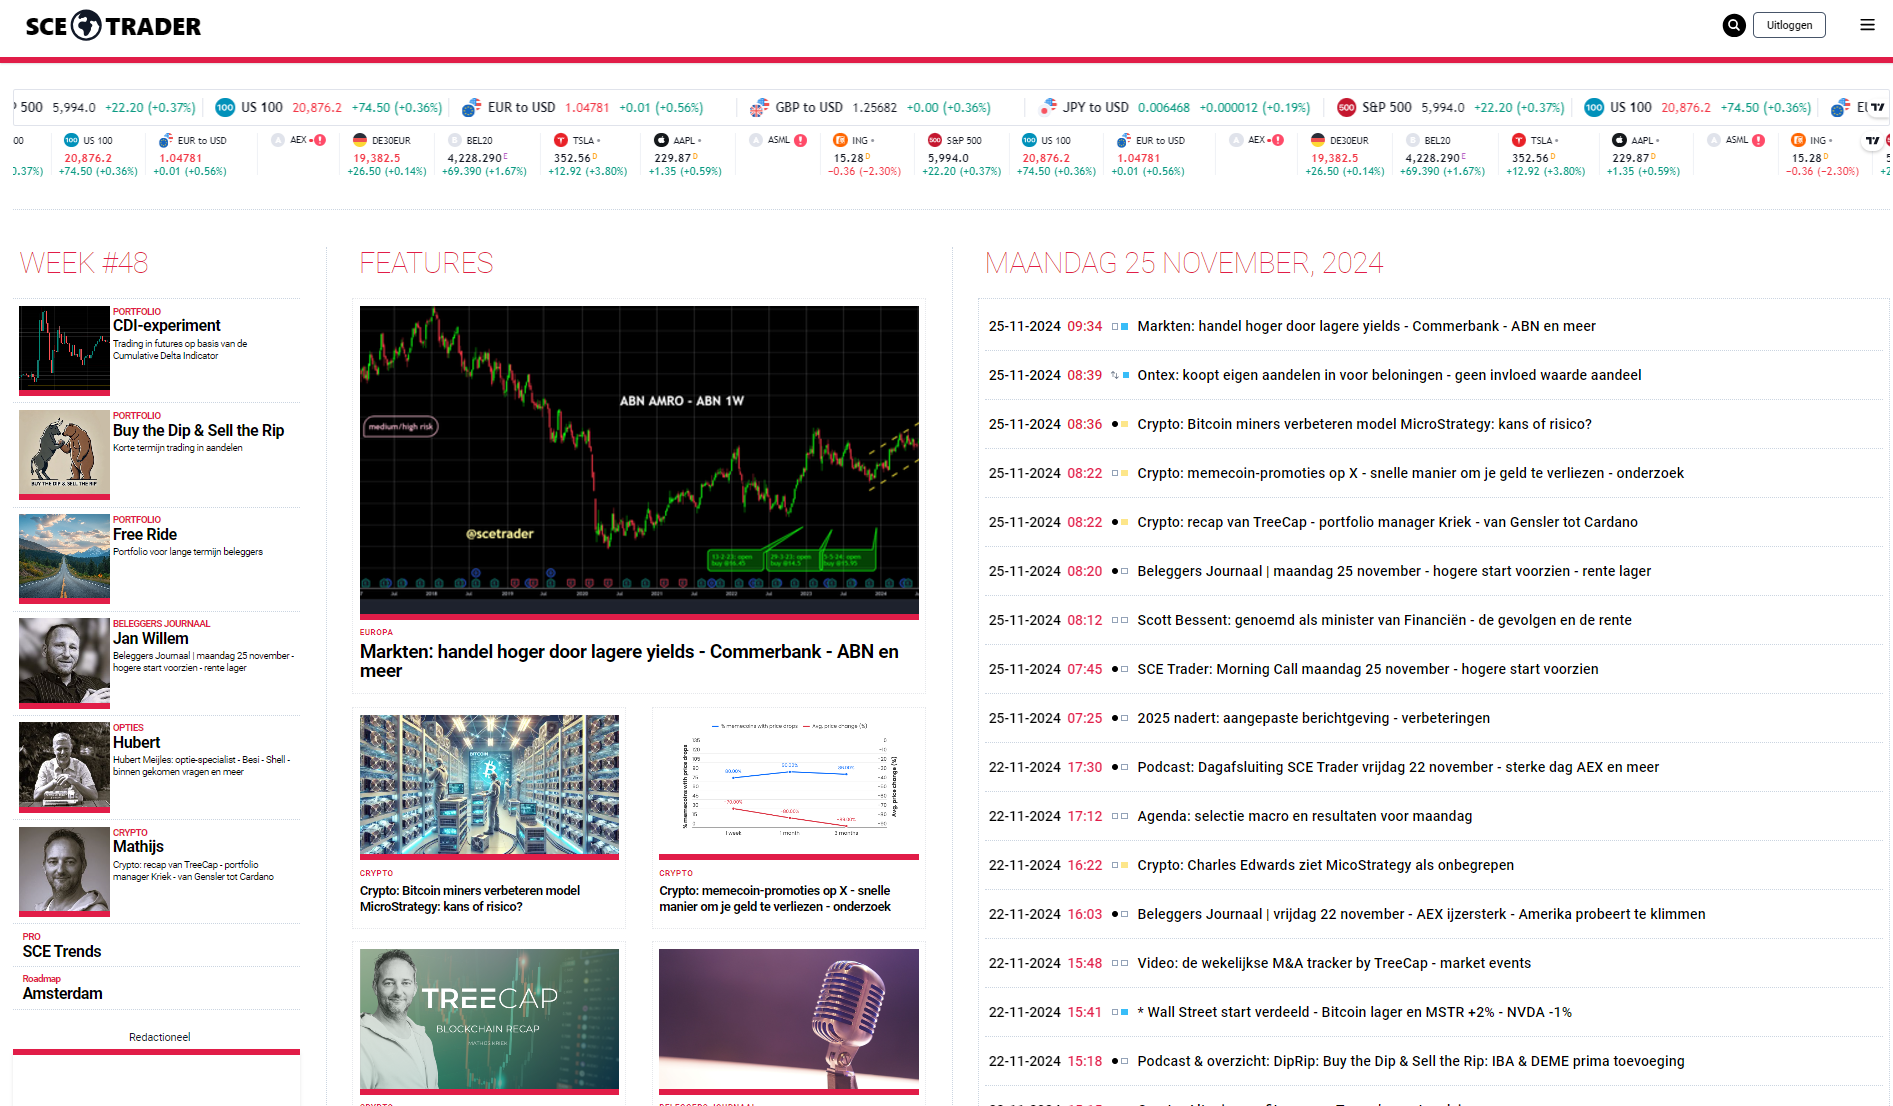The width and height of the screenshot is (1893, 1106).
Task: Click the ABN AMRO chart feature image
Action: (639, 462)
